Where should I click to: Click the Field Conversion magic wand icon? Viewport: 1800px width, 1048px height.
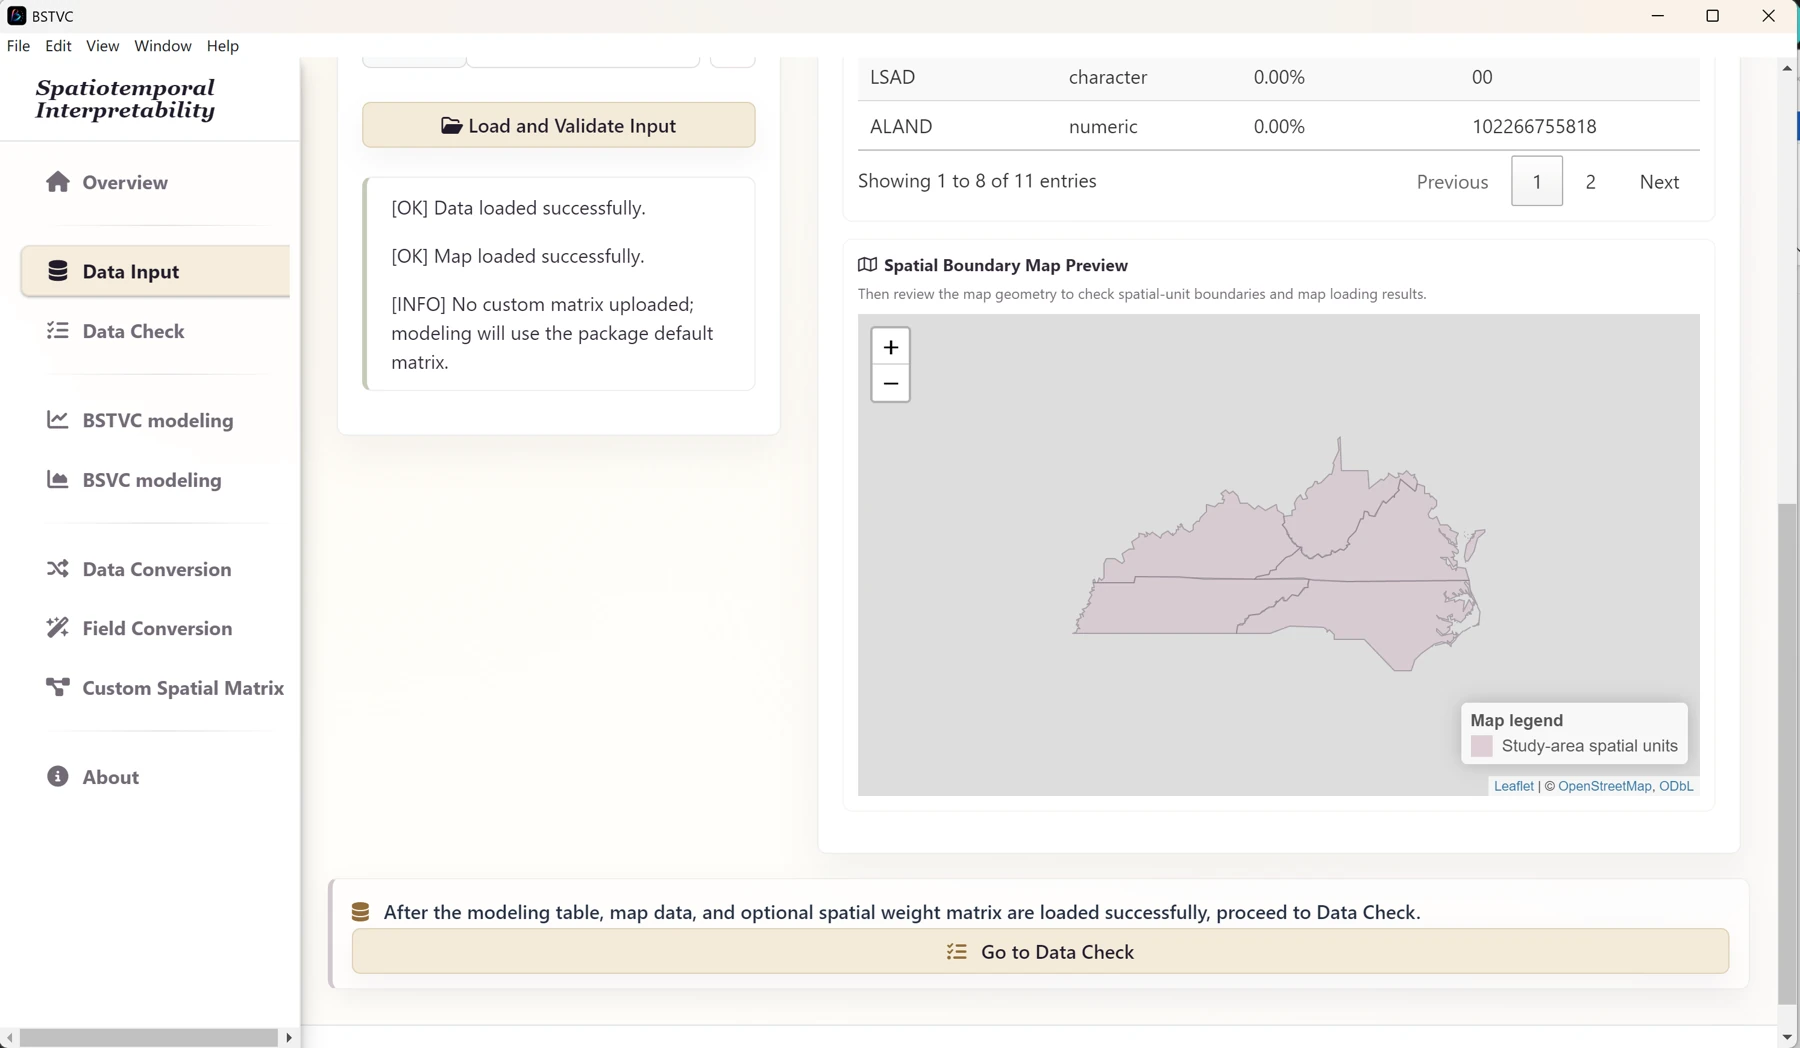tap(58, 628)
